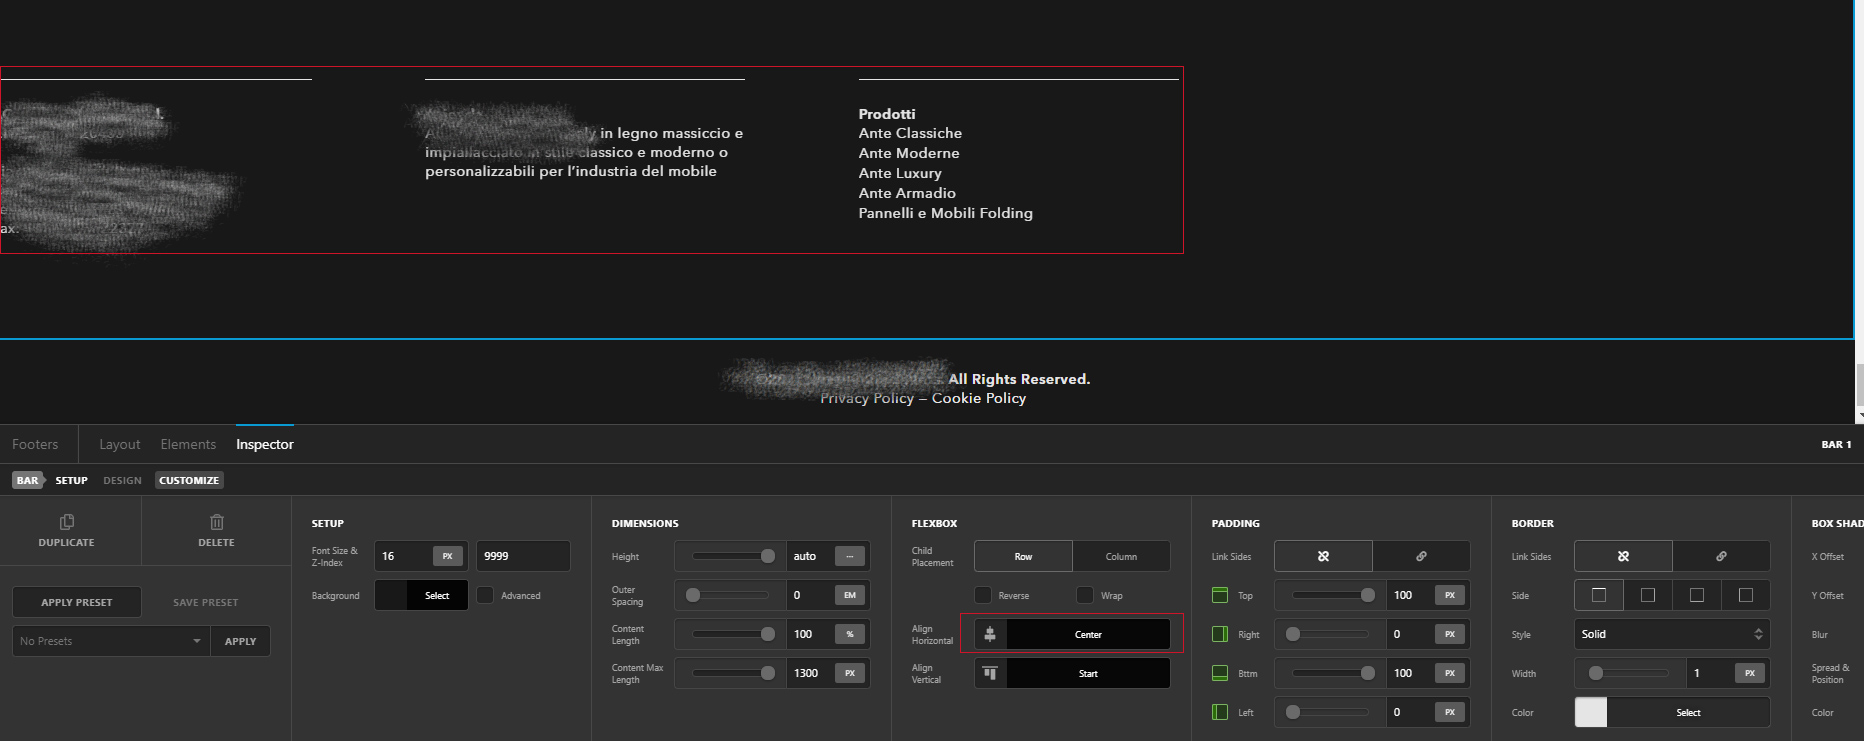Image resolution: width=1864 pixels, height=741 pixels.
Task: Change Font Size PX unit
Action: coord(447,556)
